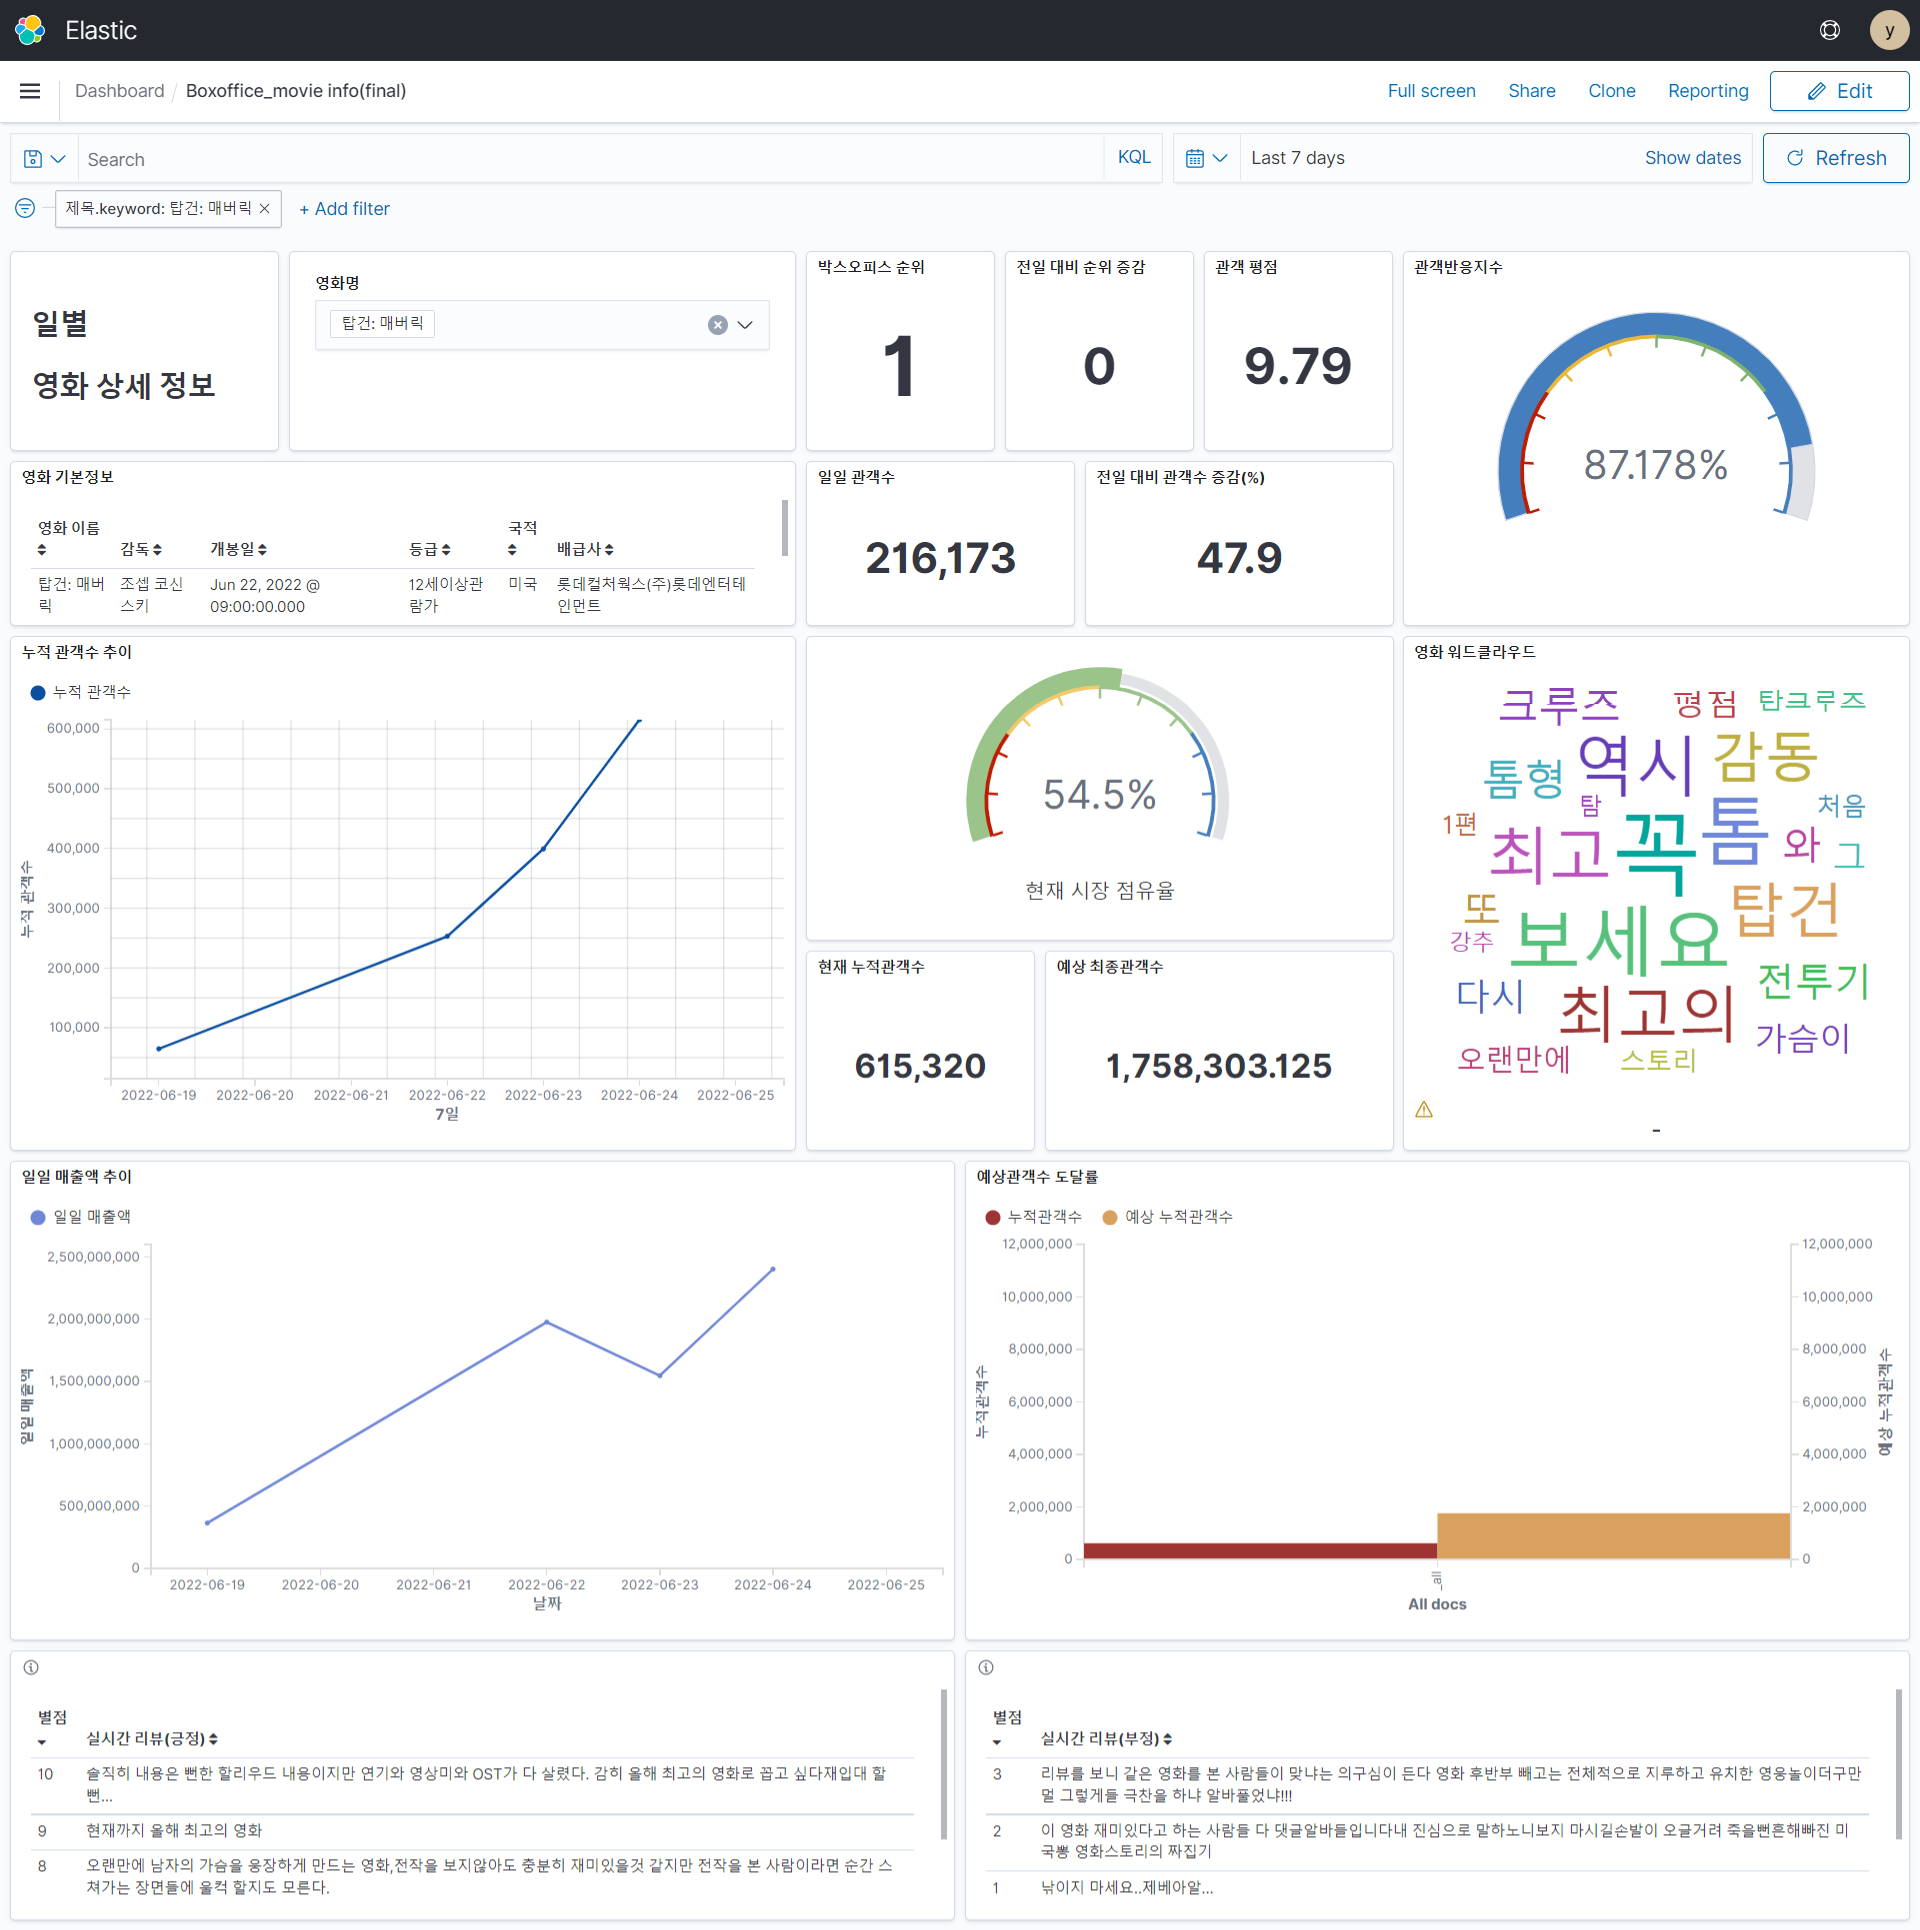Clear the 영화명 selection with X icon

(717, 325)
